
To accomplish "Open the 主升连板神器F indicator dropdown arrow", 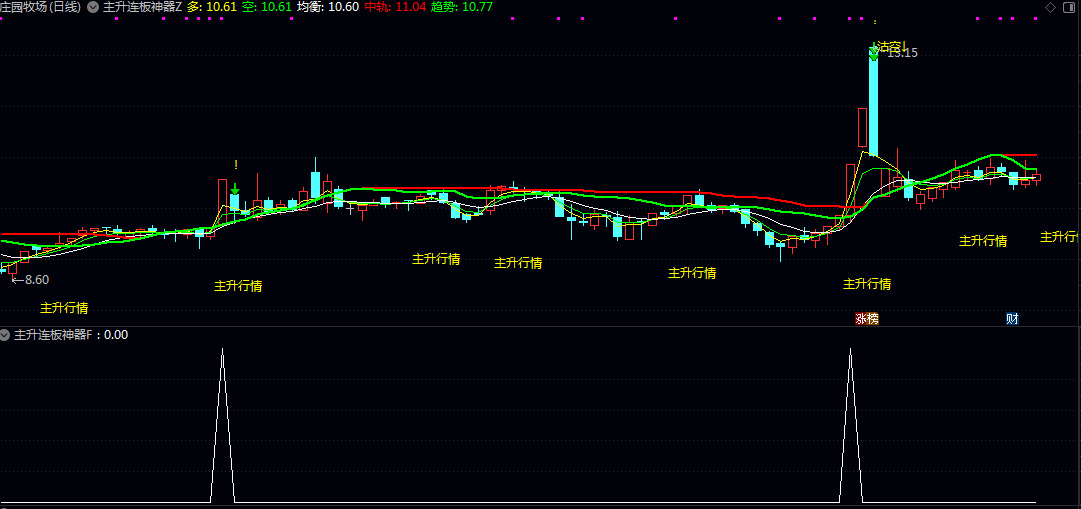I will tap(5, 335).
